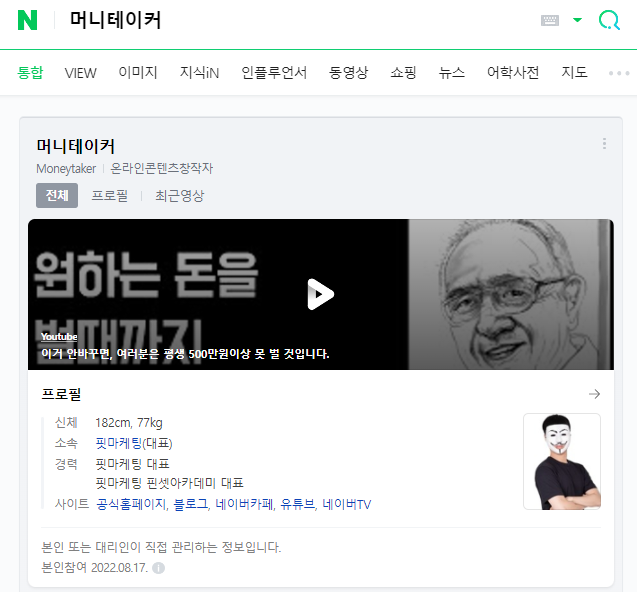The width and height of the screenshot is (637, 592).
Task: Click the green search magnifier icon
Action: pyautogui.click(x=609, y=20)
